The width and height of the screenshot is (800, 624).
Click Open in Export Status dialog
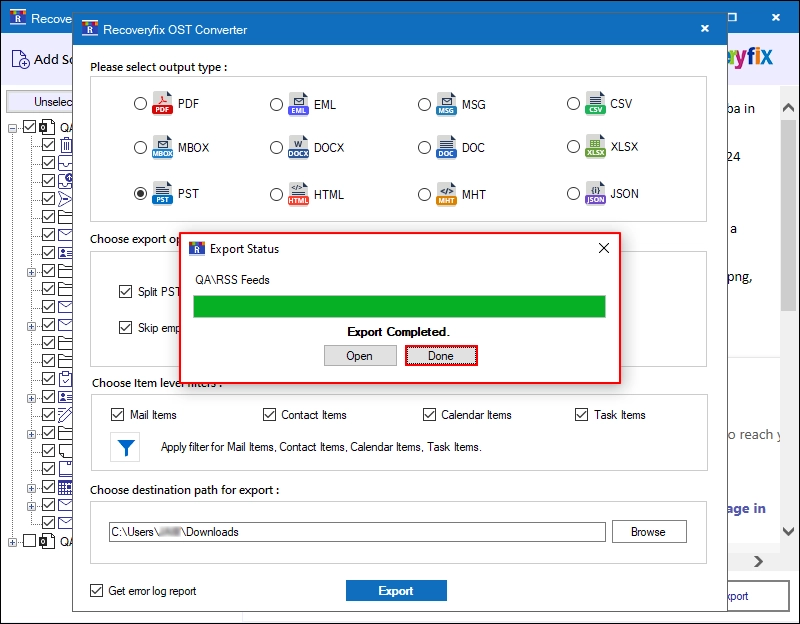[360, 356]
